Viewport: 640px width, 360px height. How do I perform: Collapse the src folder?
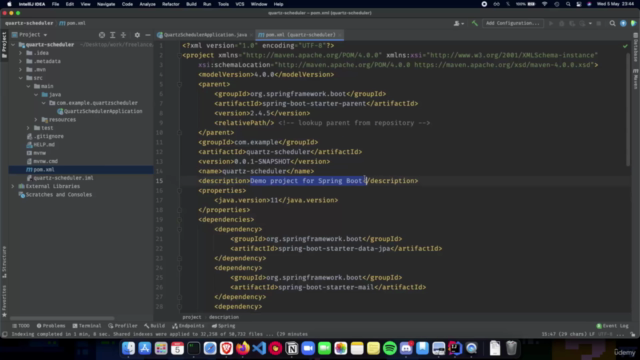[x=20, y=78]
